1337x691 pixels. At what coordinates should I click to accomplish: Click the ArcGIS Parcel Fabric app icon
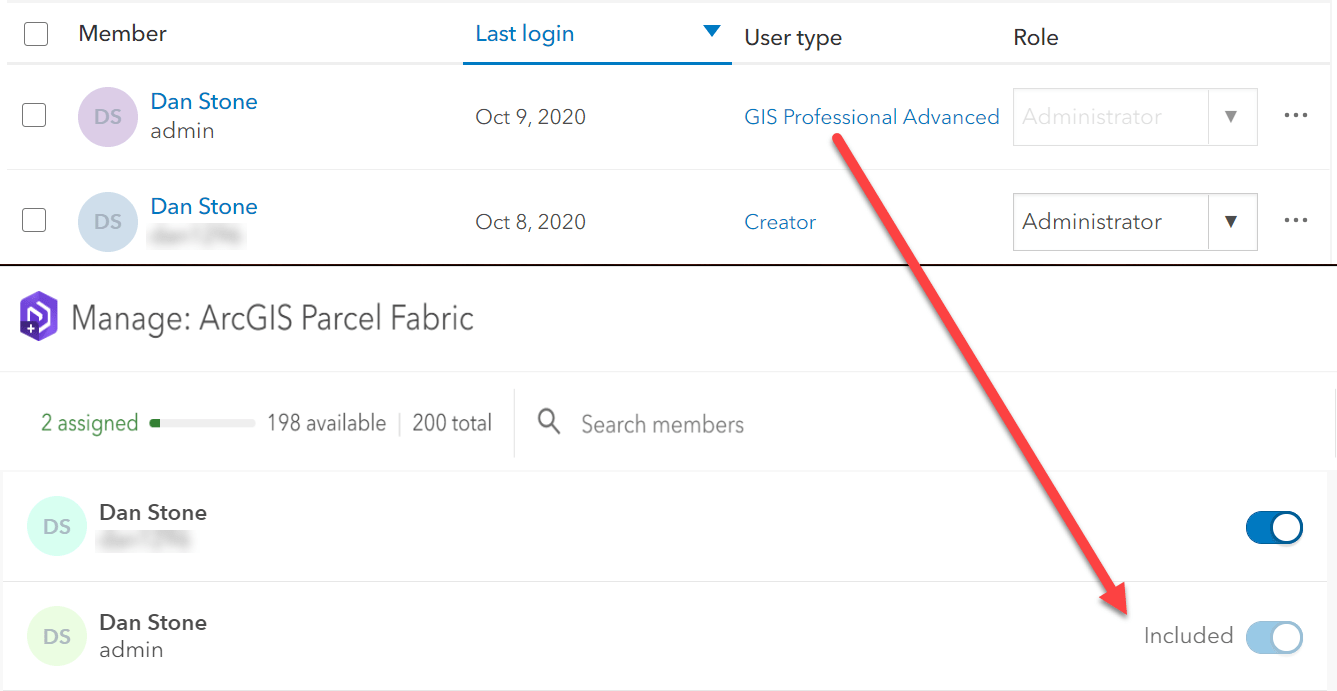[39, 318]
